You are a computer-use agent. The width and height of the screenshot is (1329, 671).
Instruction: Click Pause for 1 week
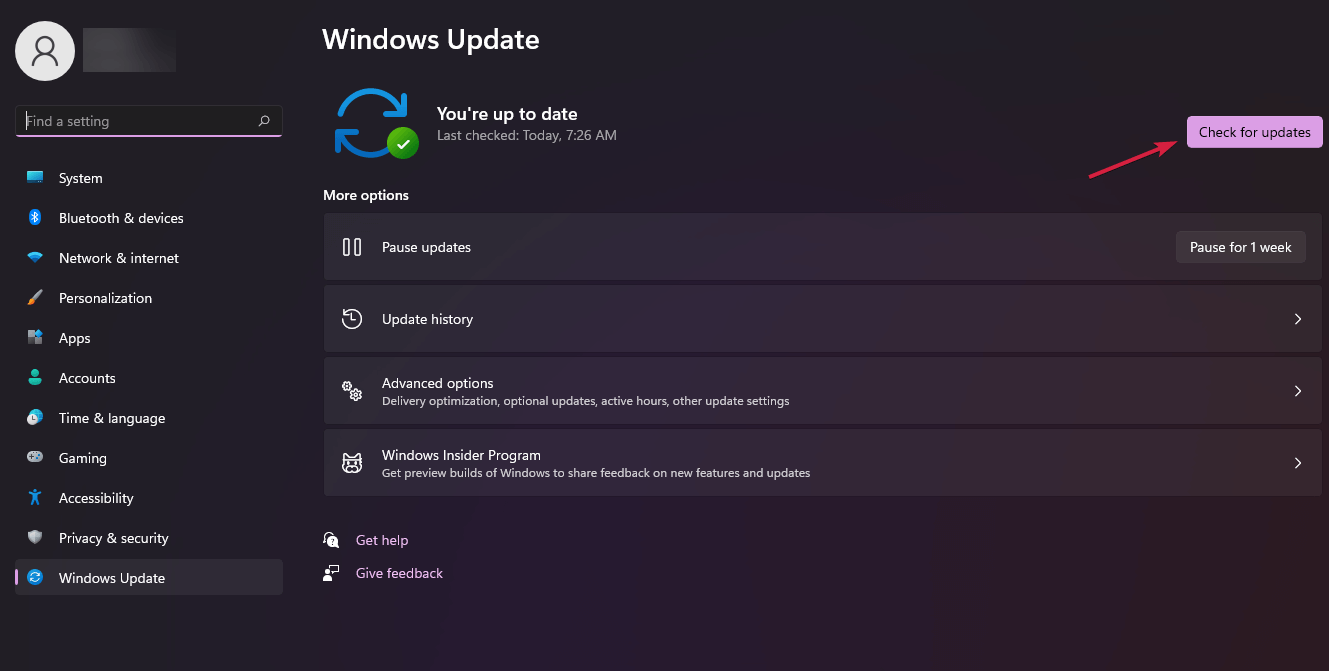point(1240,246)
